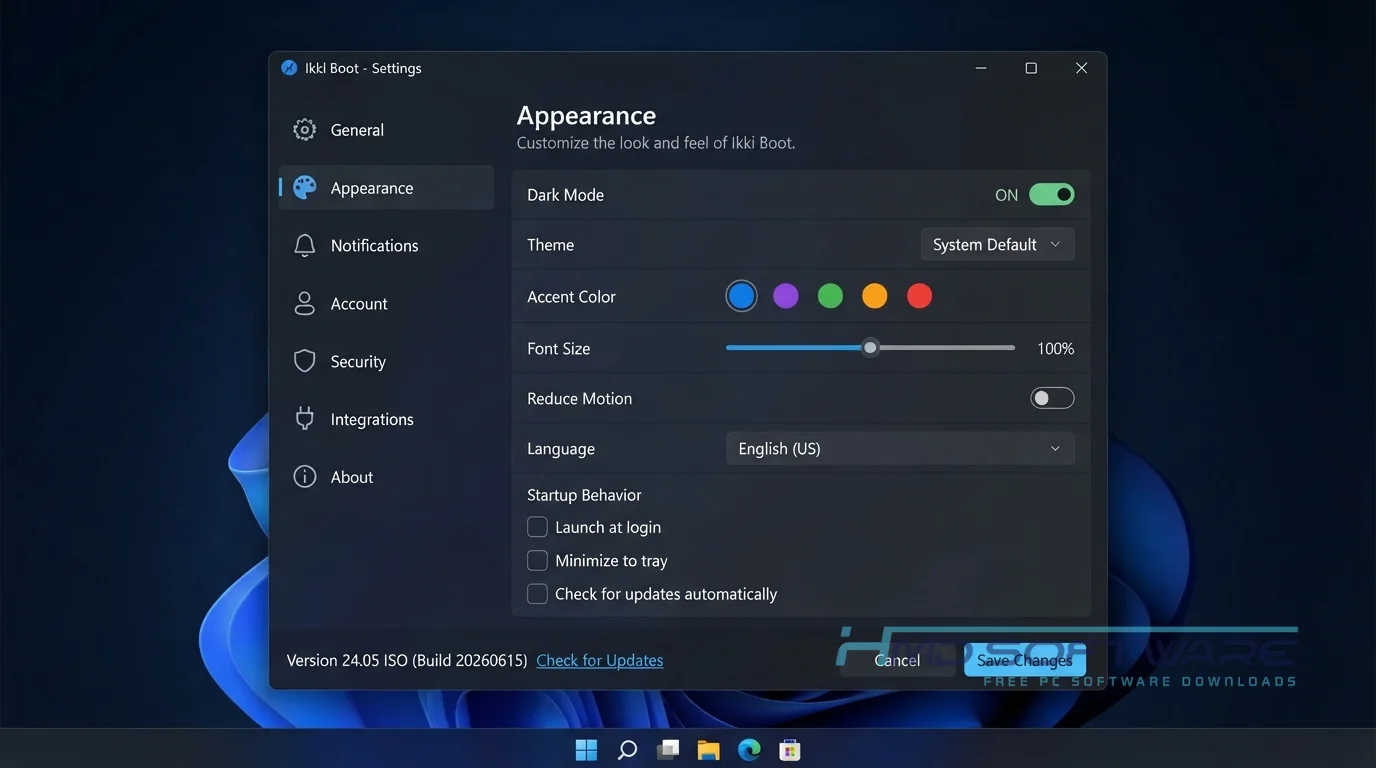
Task: Click the Accent Color label
Action: (571, 297)
